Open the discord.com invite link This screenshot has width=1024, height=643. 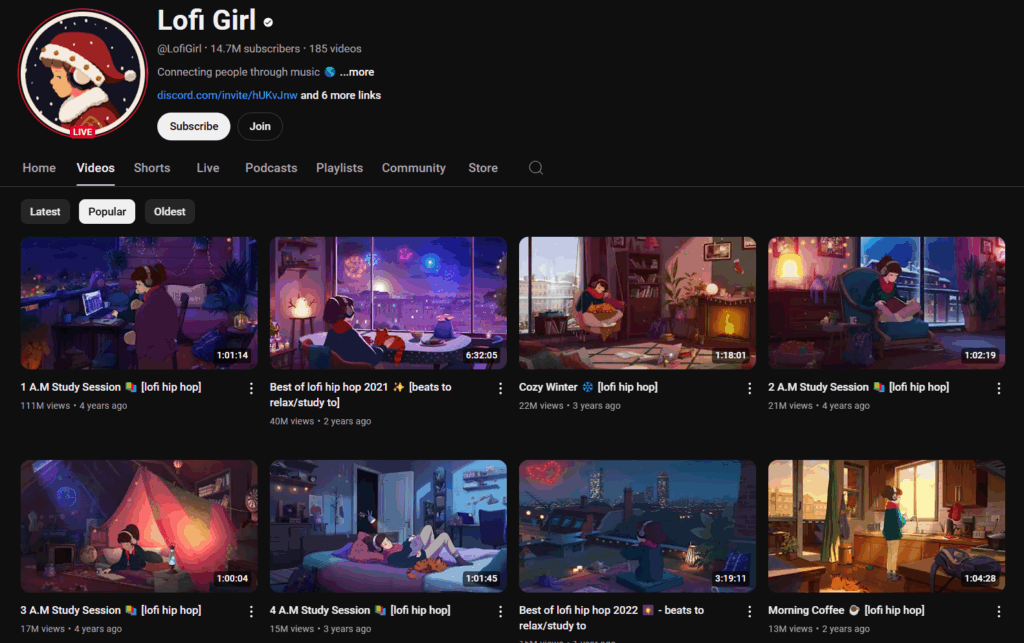(227, 96)
